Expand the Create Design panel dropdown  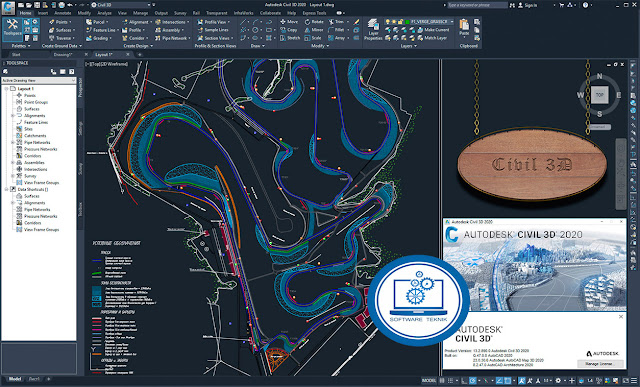pyautogui.click(x=138, y=46)
